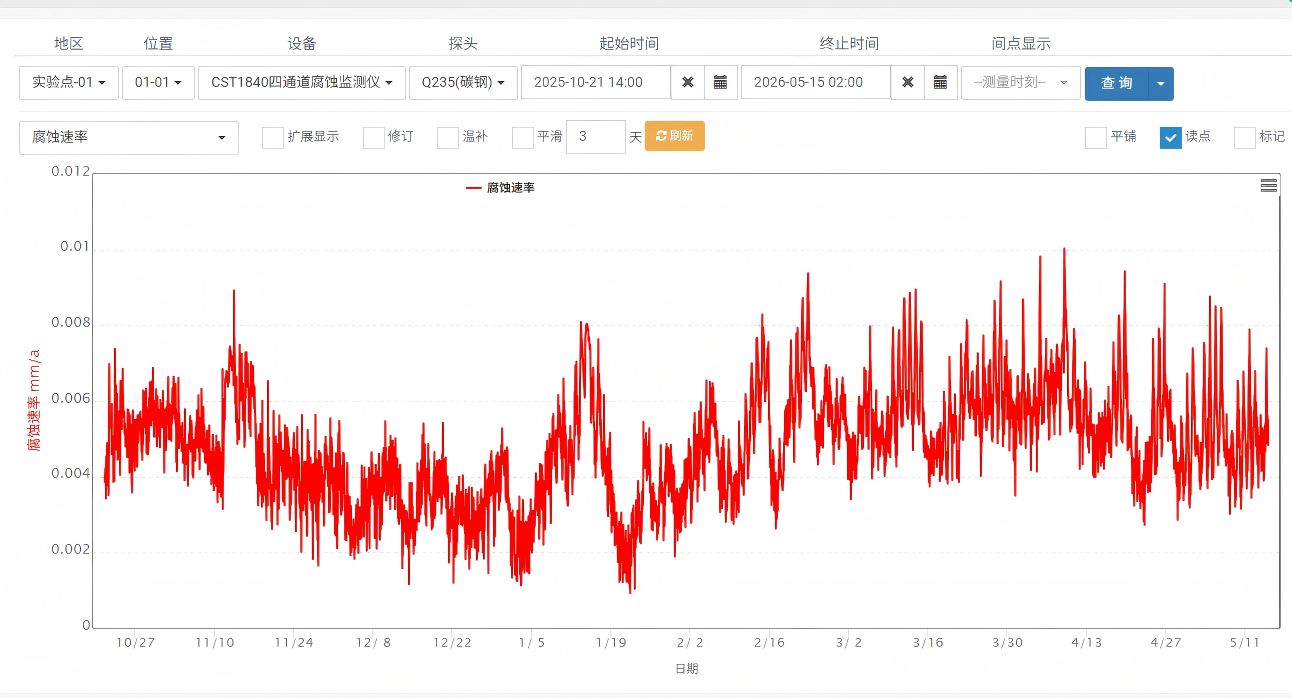This screenshot has height=698, width=1292.
Task: Open the 实验点-01 region dropdown
Action: 69,83
